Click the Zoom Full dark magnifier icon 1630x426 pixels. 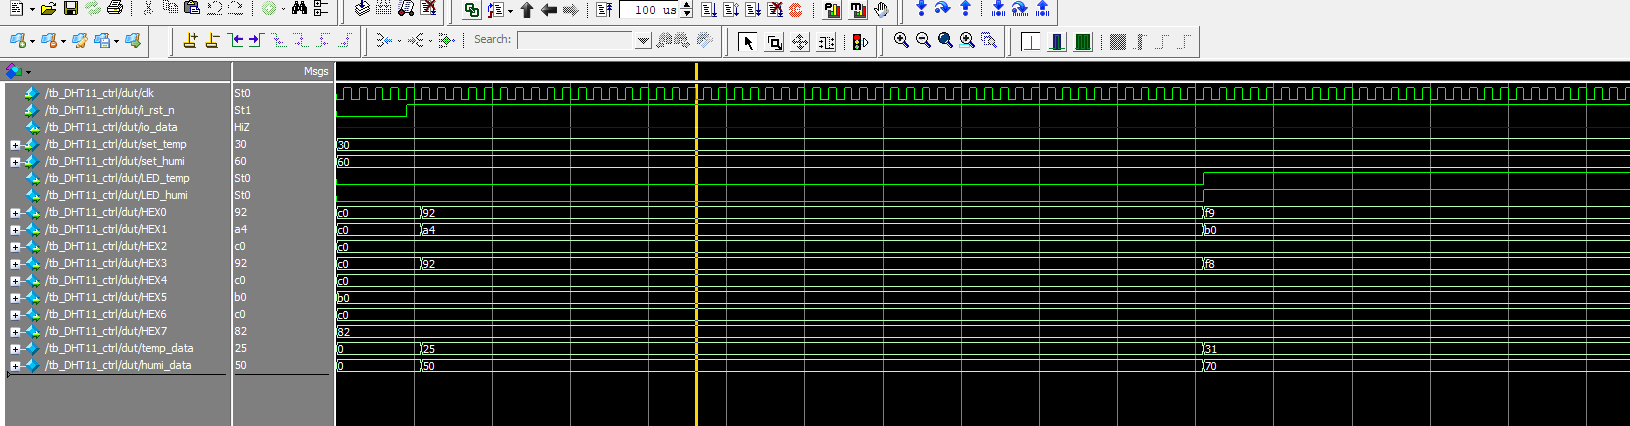click(x=945, y=41)
